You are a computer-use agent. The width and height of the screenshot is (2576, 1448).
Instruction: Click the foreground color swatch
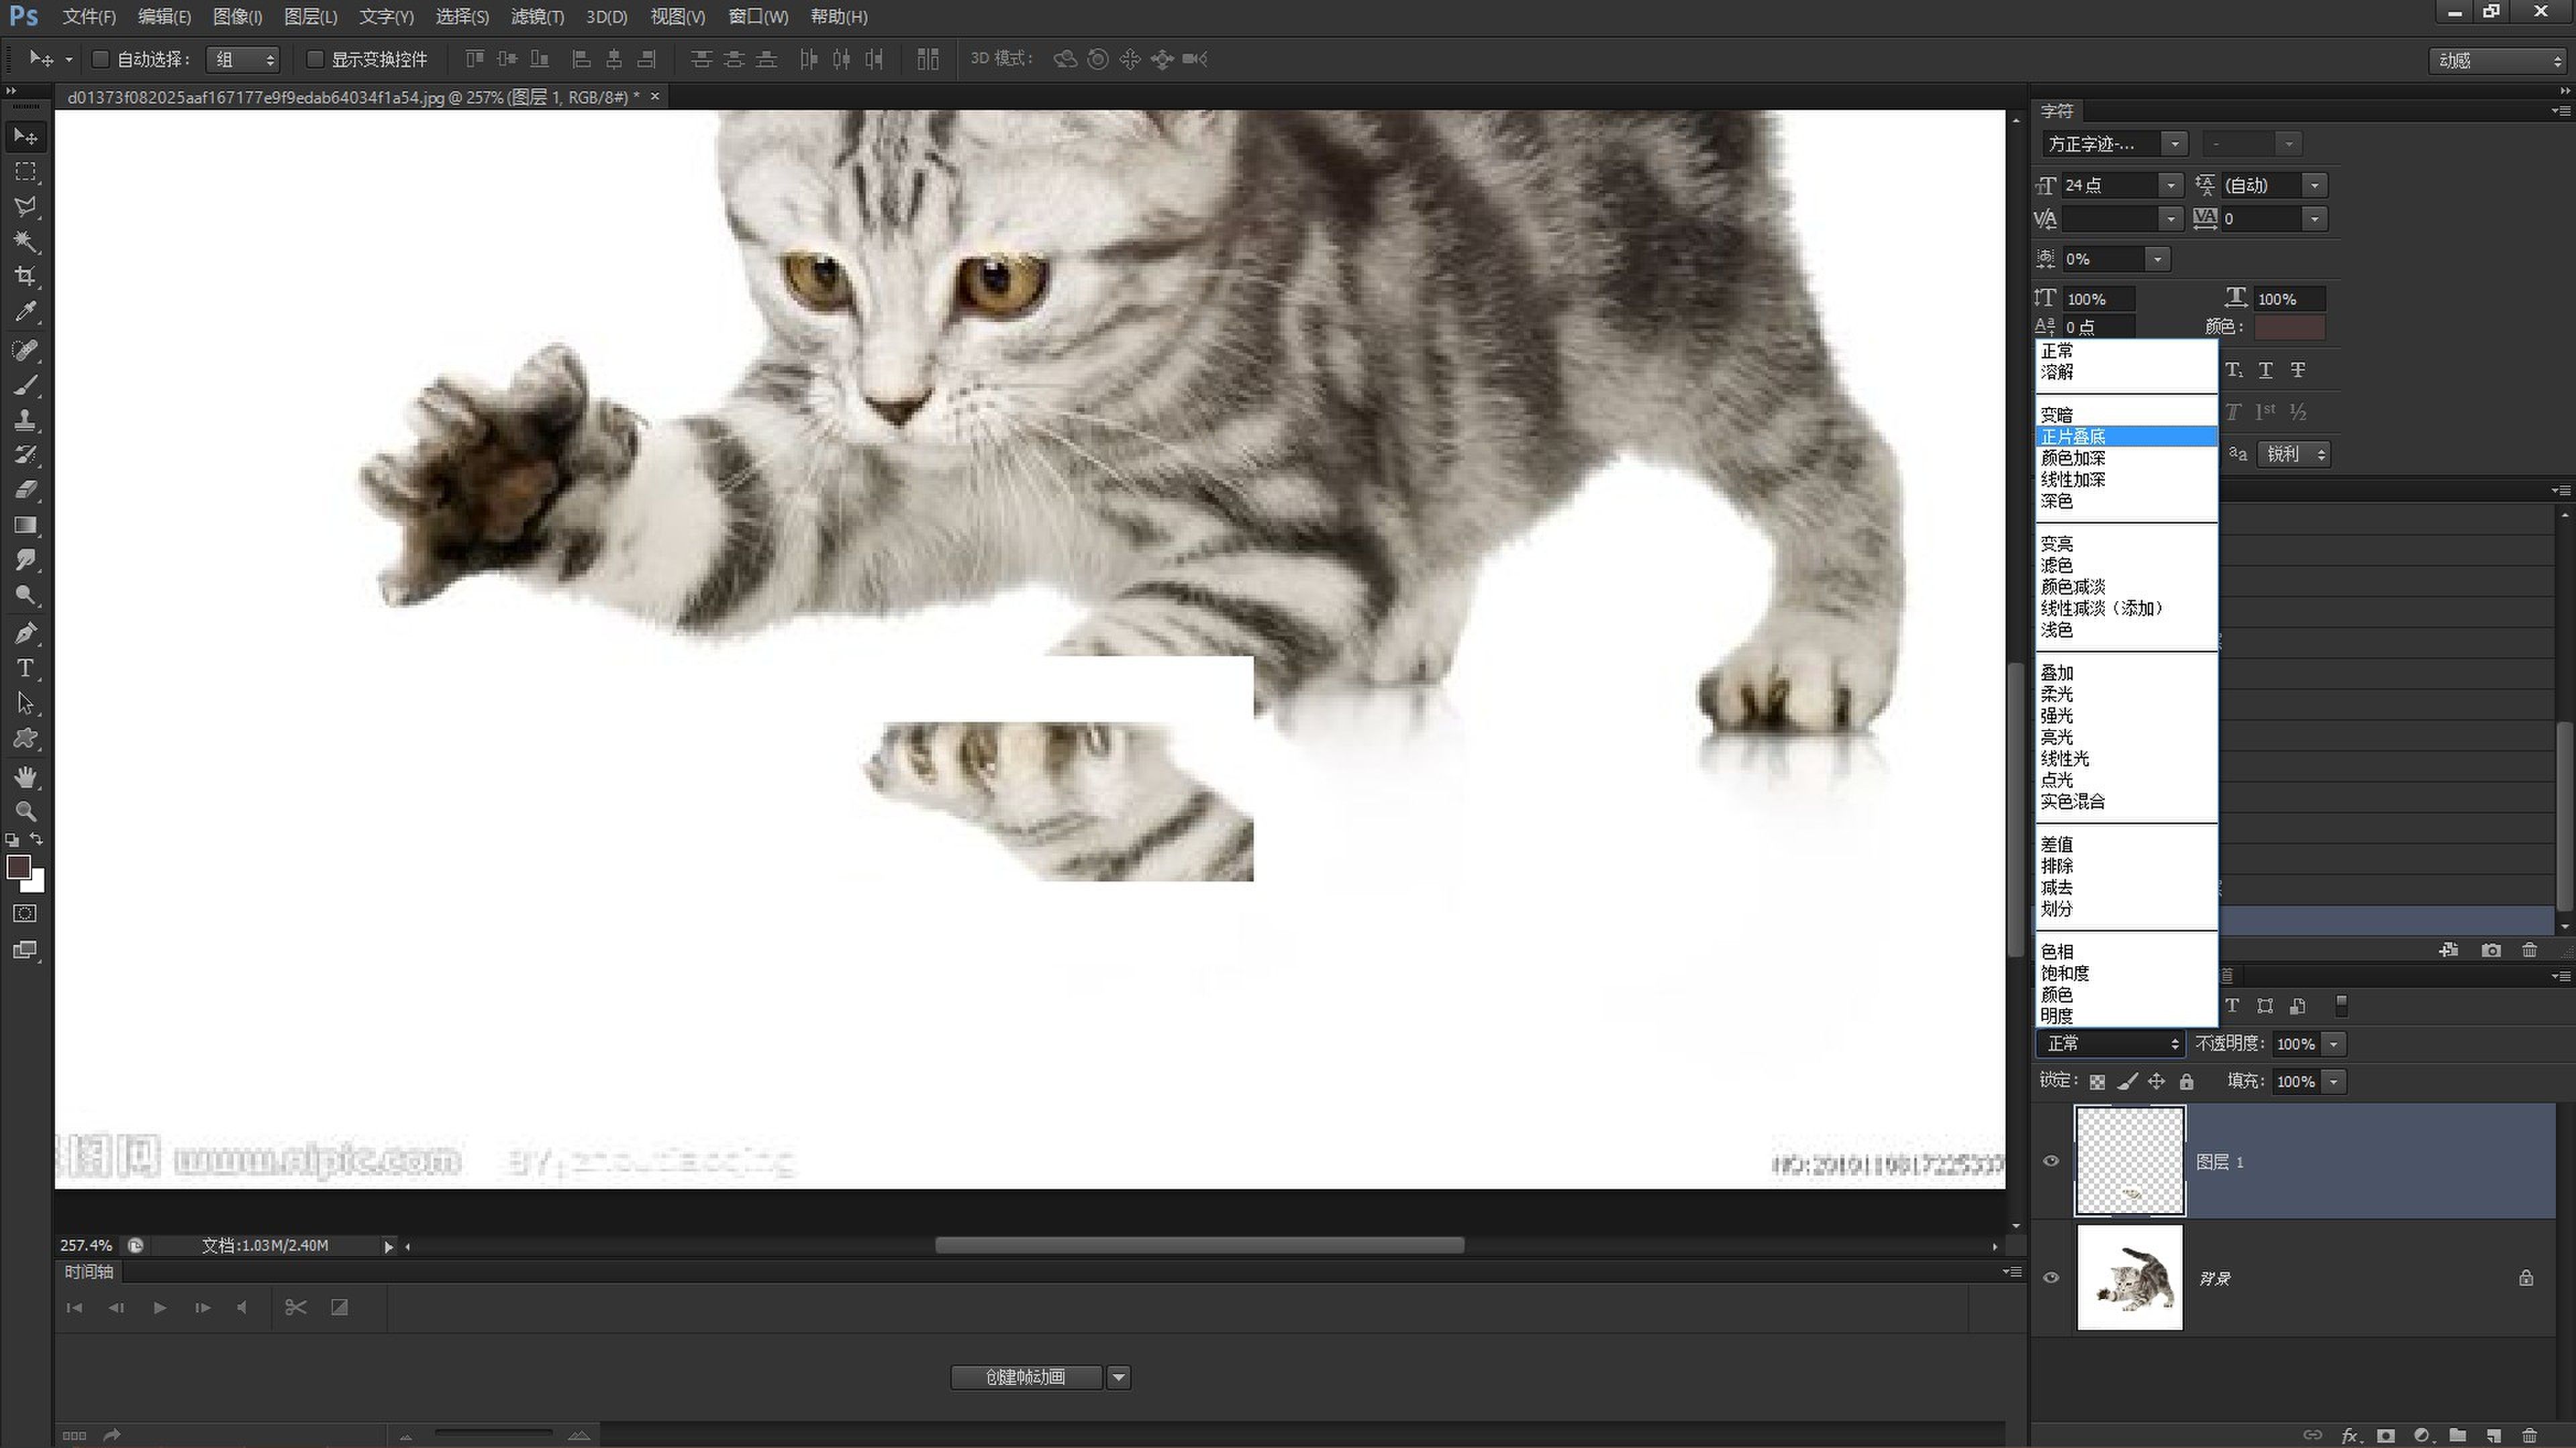(x=18, y=867)
